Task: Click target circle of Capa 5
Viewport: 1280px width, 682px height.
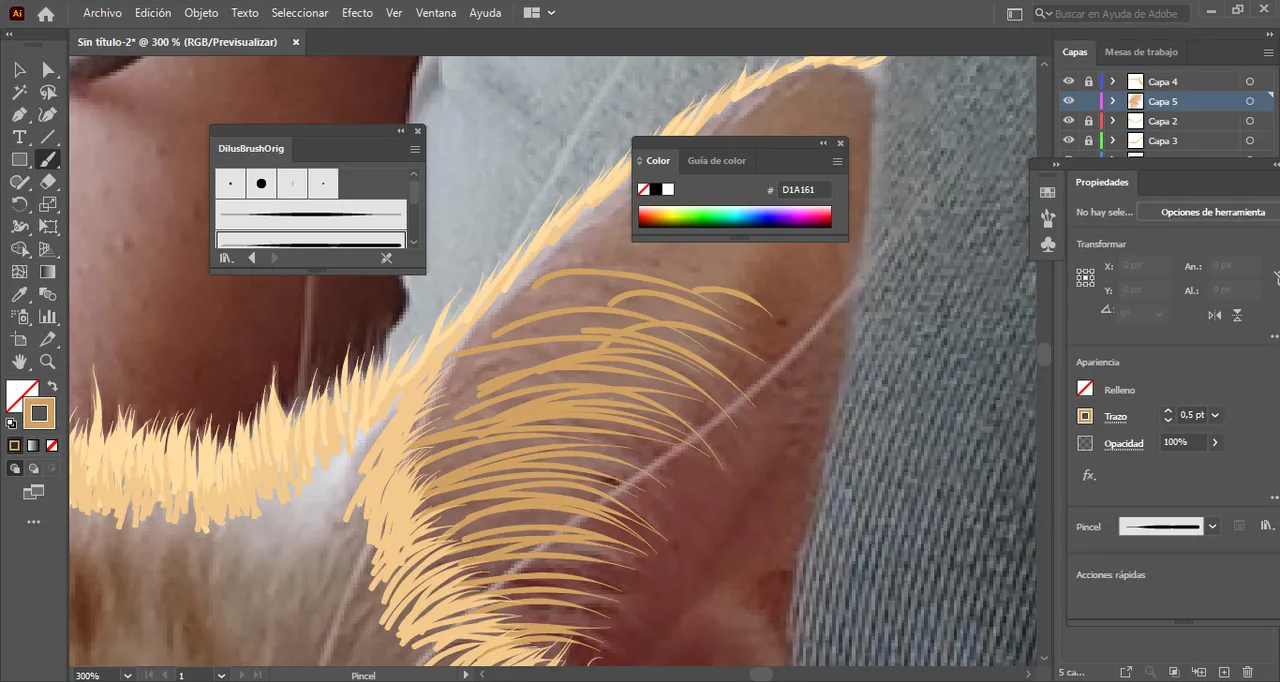Action: (x=1249, y=101)
